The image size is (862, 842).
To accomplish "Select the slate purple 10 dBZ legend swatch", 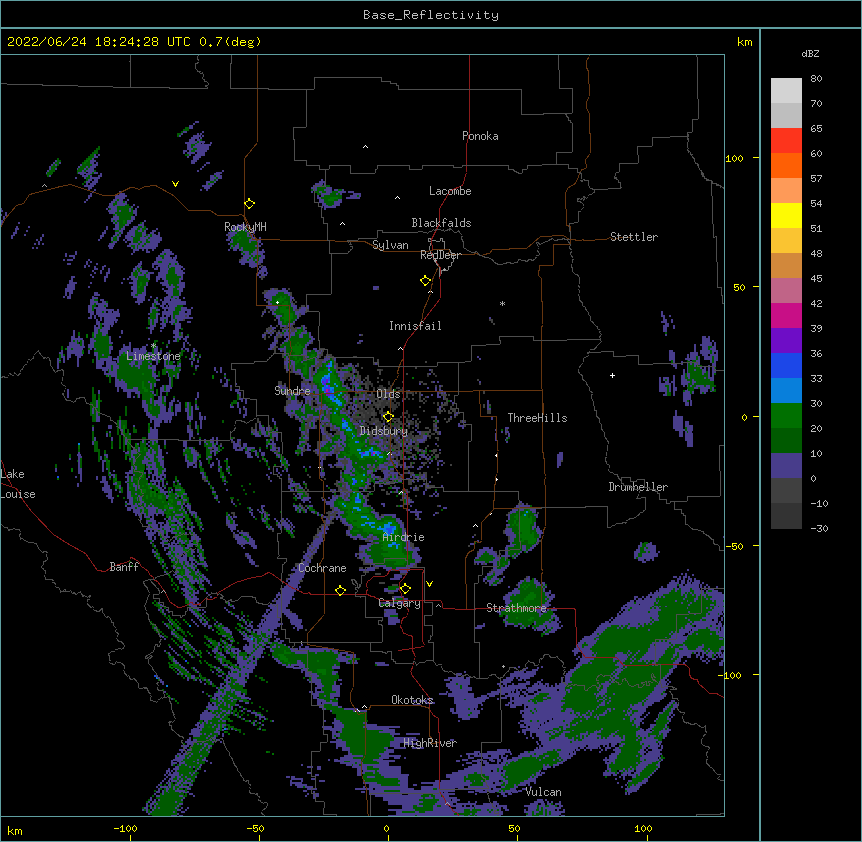I will [x=786, y=466].
